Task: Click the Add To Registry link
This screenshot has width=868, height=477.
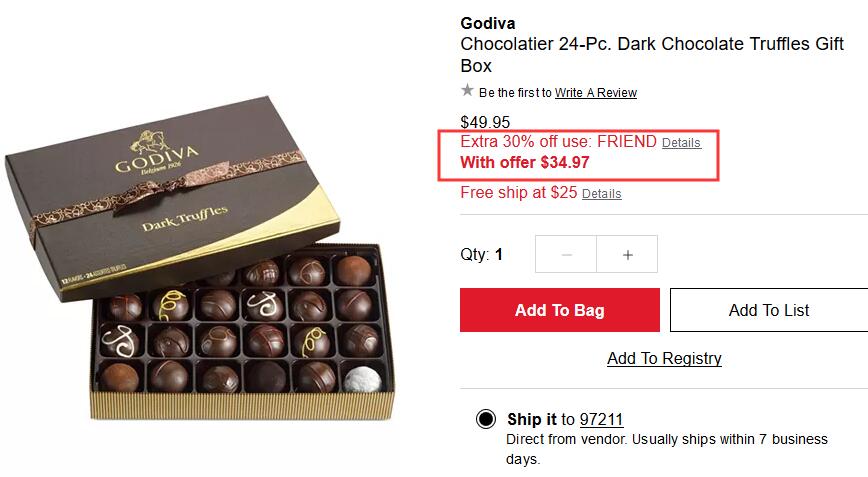Action: [x=664, y=359]
